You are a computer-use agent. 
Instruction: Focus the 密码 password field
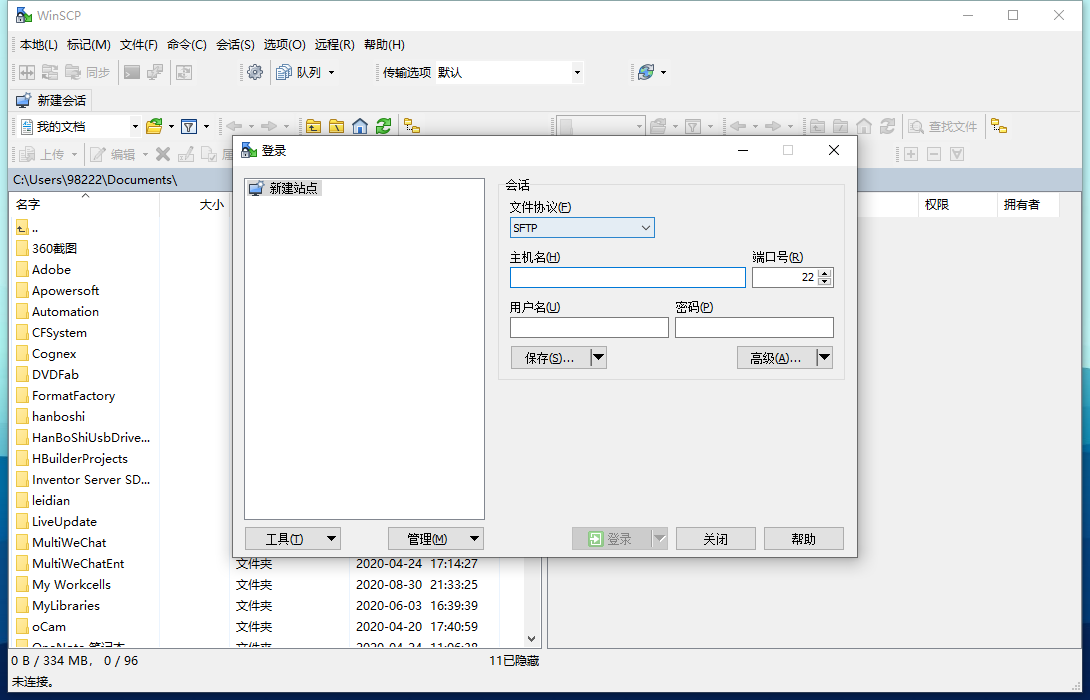[754, 327]
